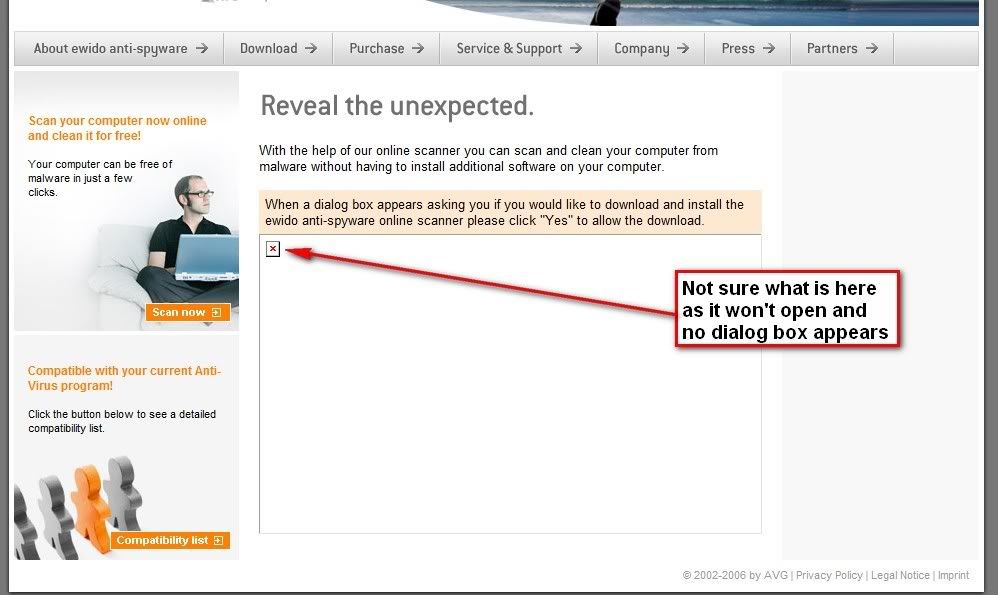The width and height of the screenshot is (998, 595).
Task: Open the Press section
Action: 748,48
